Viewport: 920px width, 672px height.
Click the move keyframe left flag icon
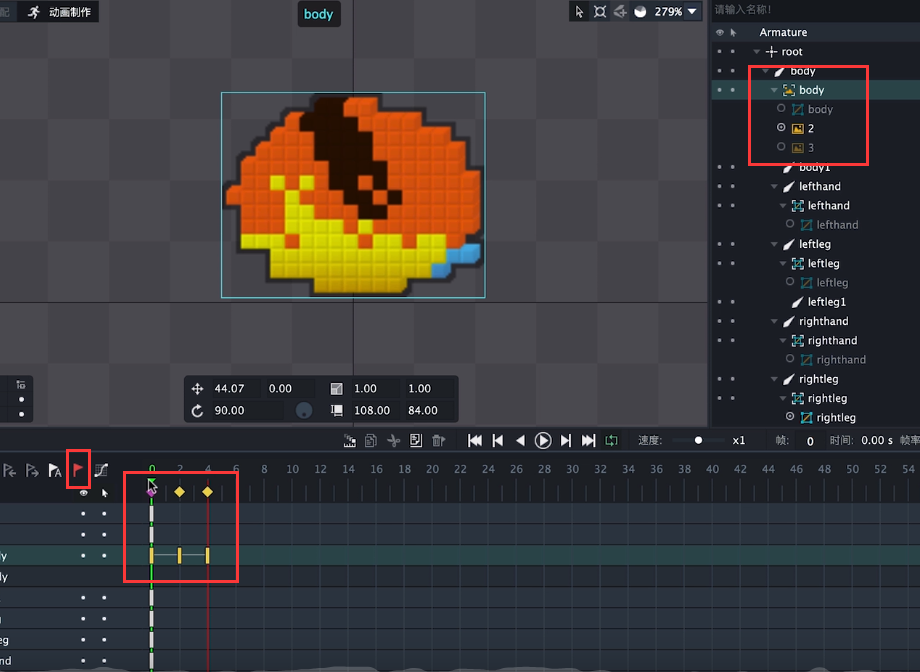[x=10, y=471]
